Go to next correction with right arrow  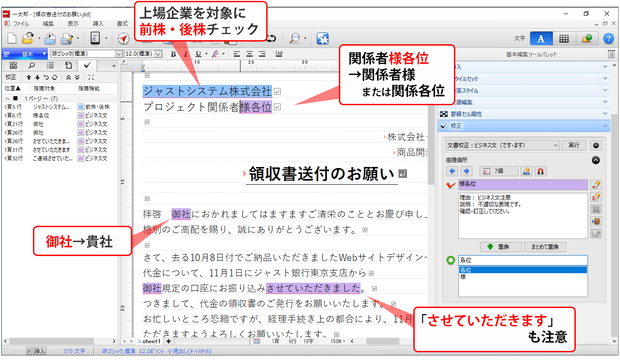coord(466,171)
